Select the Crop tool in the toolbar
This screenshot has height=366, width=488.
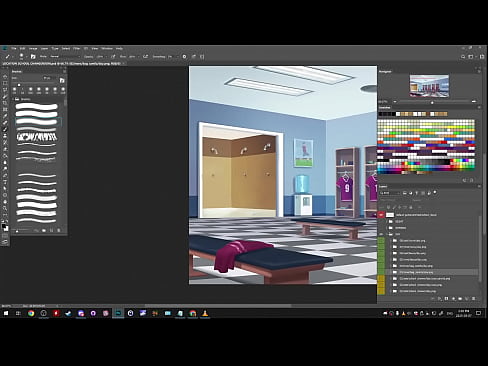pyautogui.click(x=5, y=103)
